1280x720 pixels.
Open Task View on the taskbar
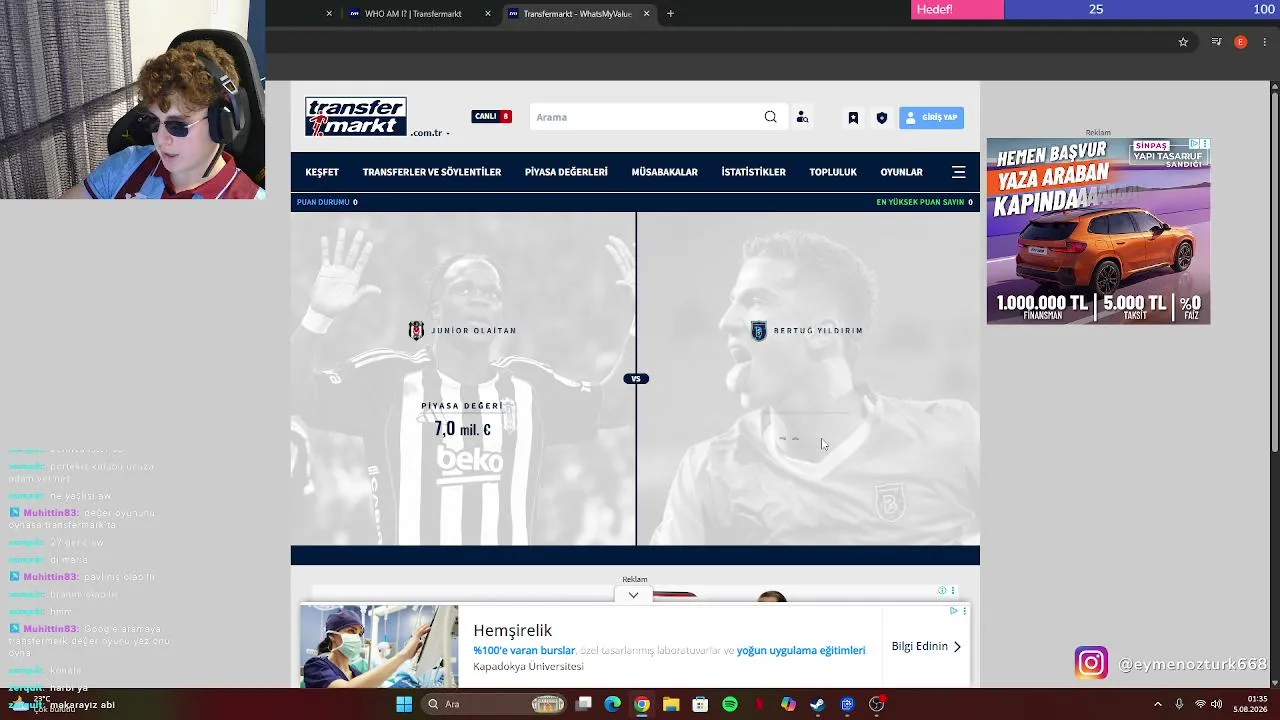(584, 704)
